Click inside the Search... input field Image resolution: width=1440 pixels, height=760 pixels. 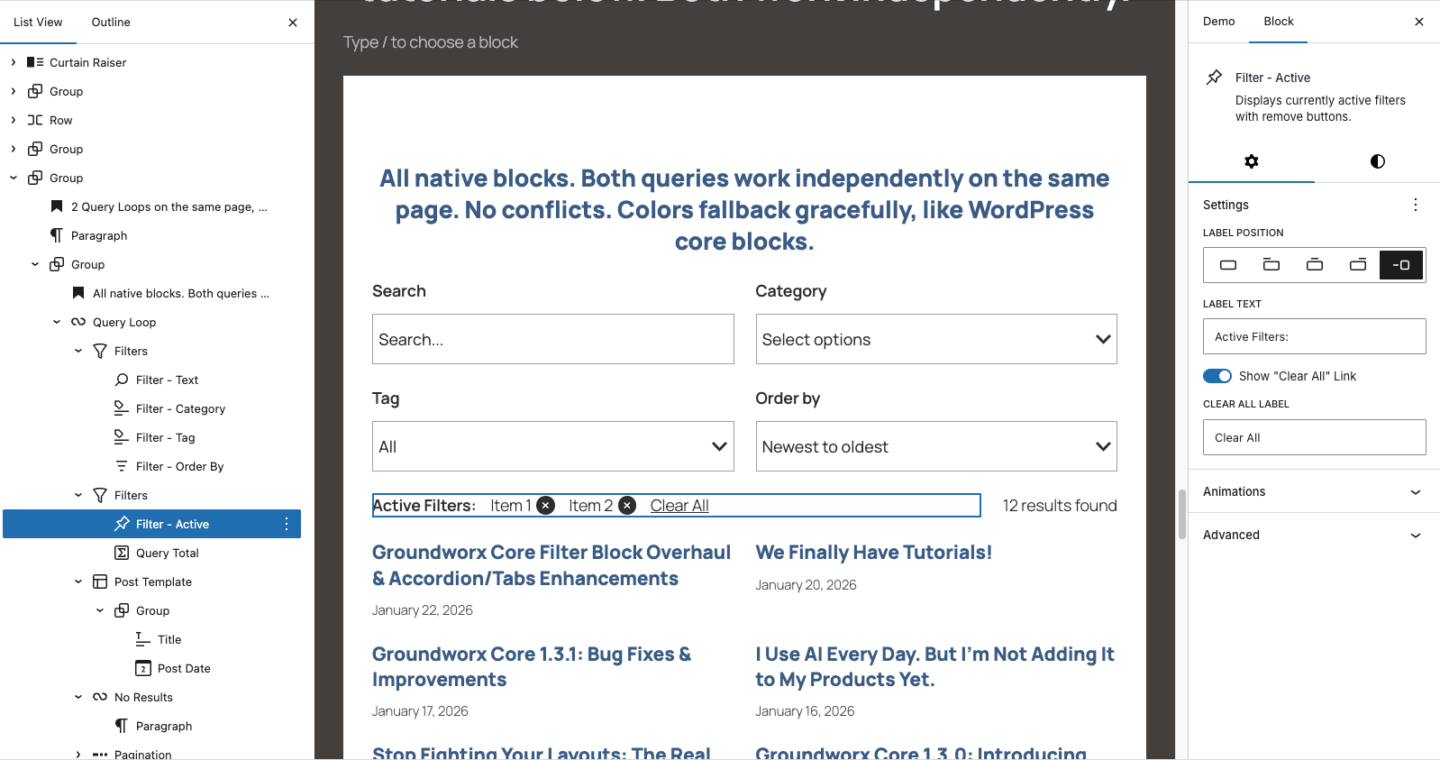[553, 339]
